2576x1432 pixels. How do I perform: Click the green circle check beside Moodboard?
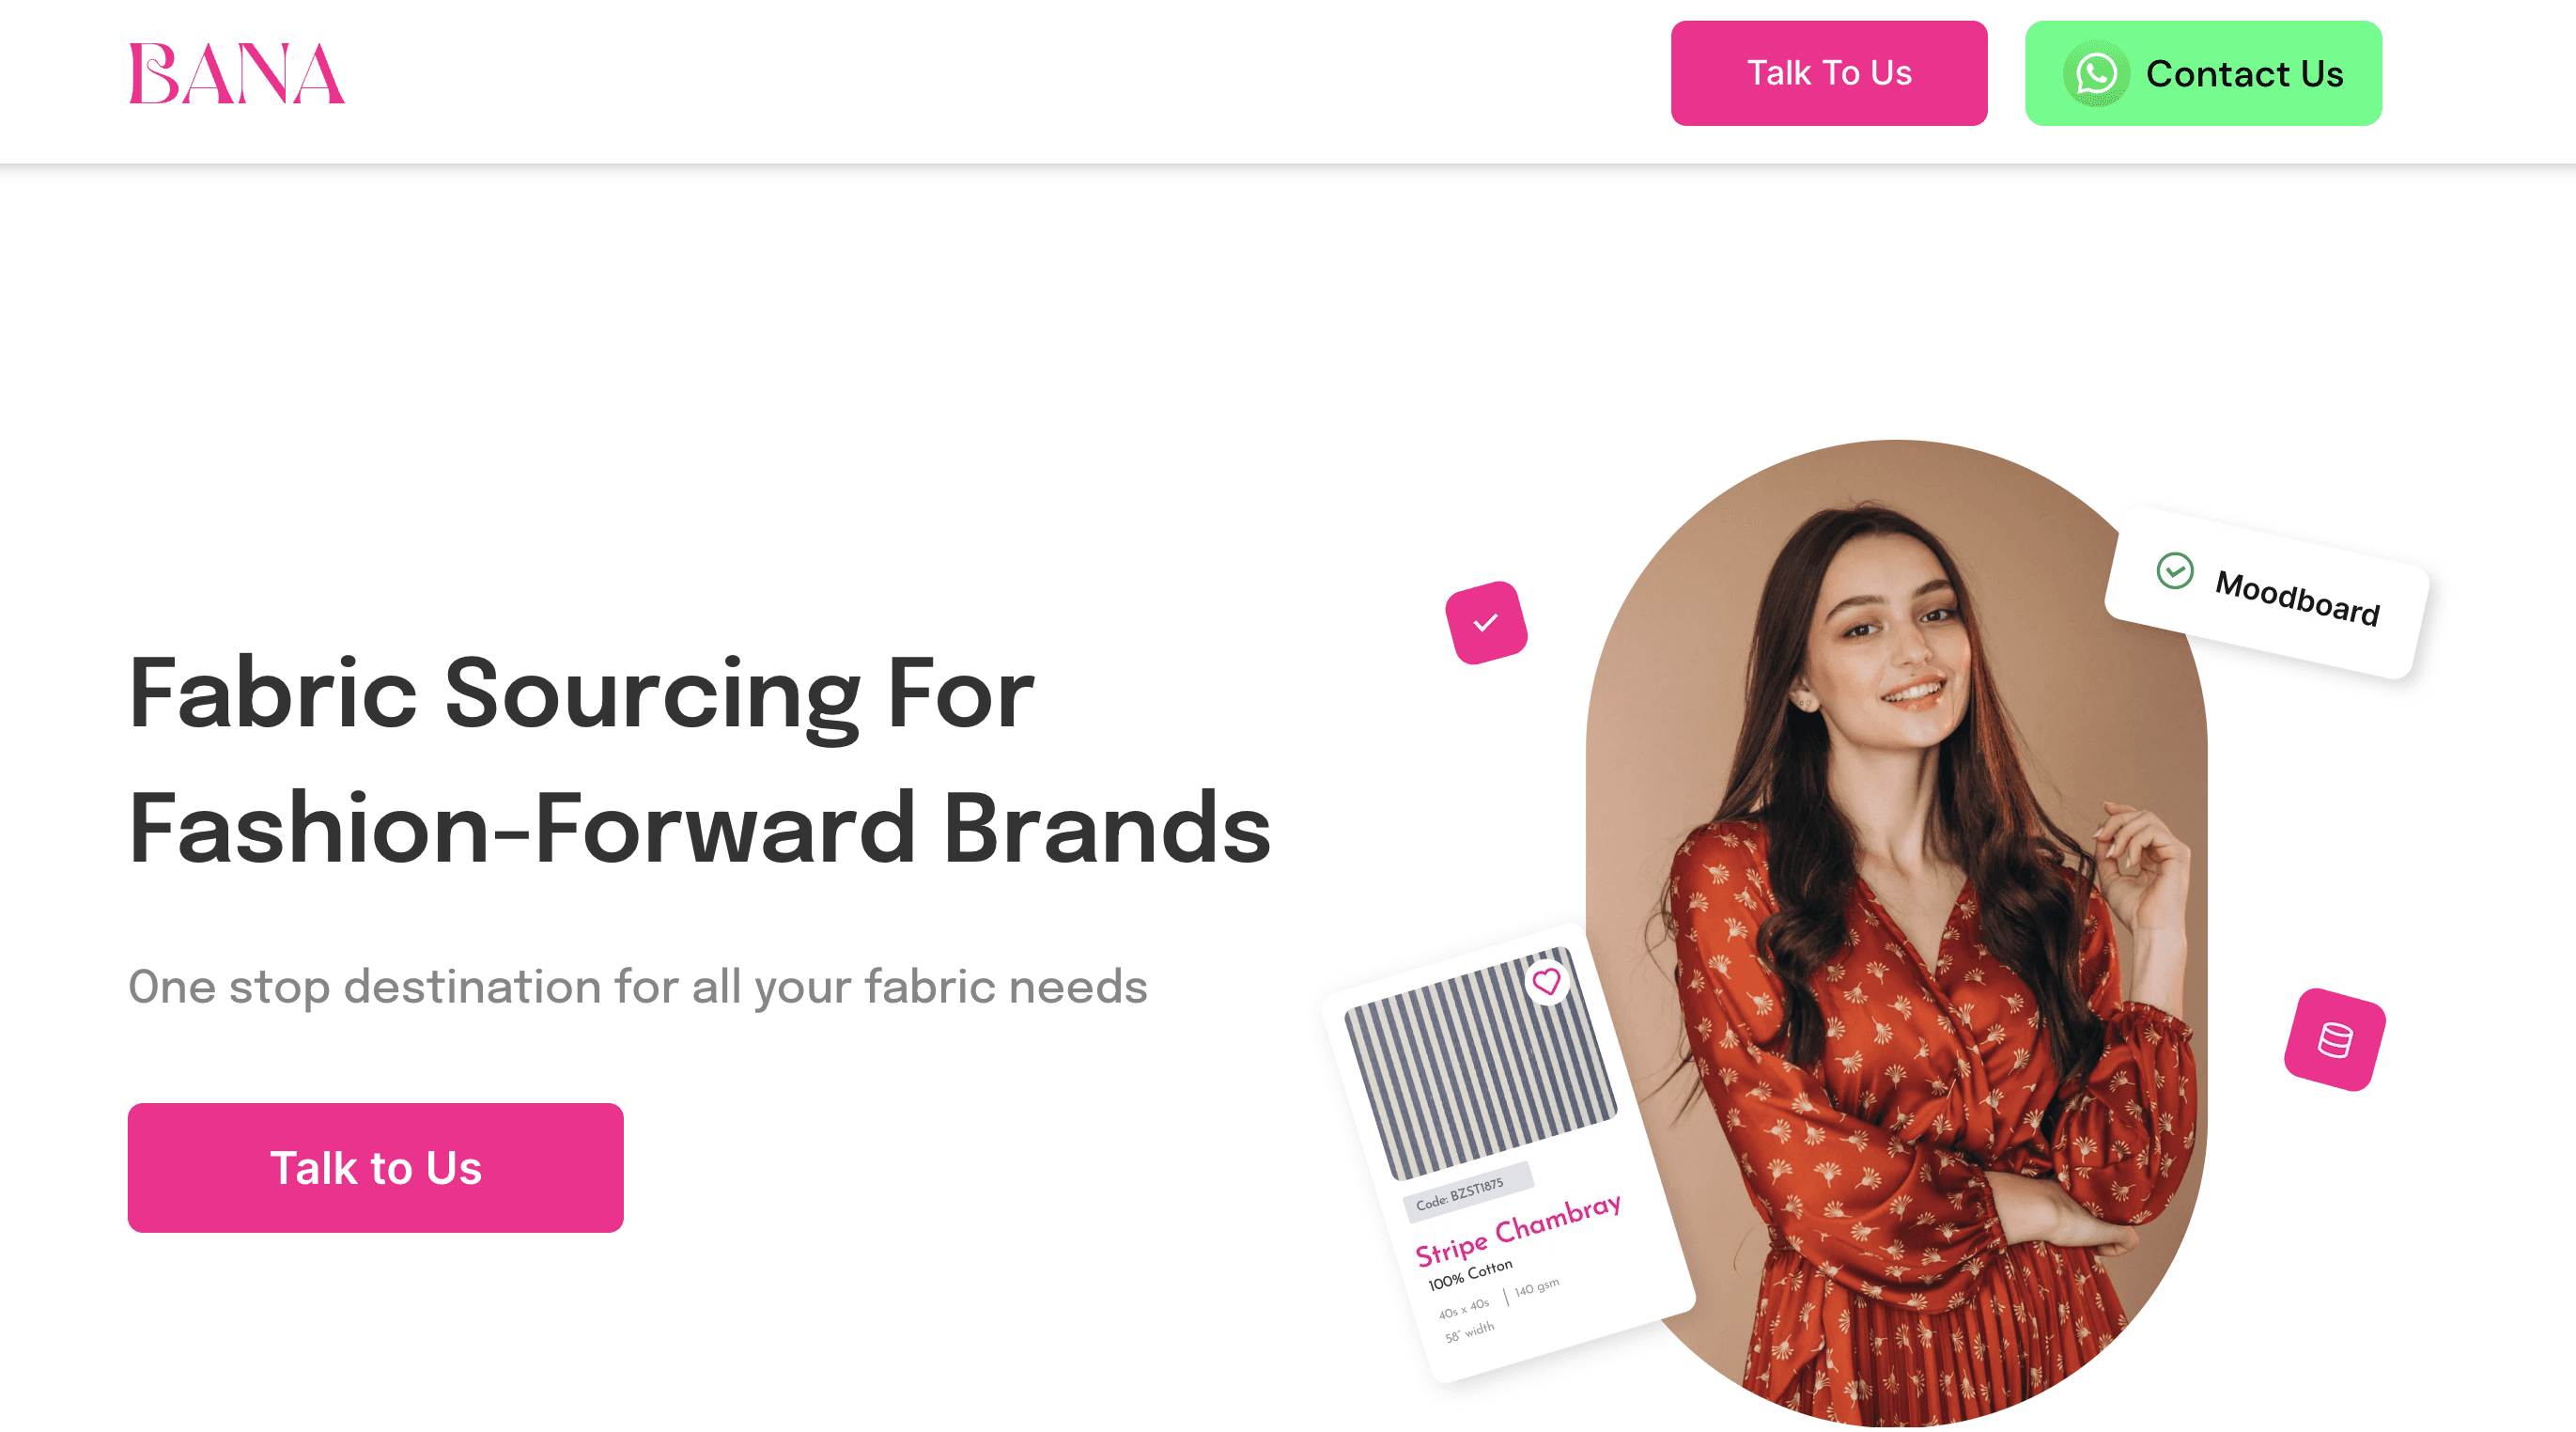coord(2174,571)
